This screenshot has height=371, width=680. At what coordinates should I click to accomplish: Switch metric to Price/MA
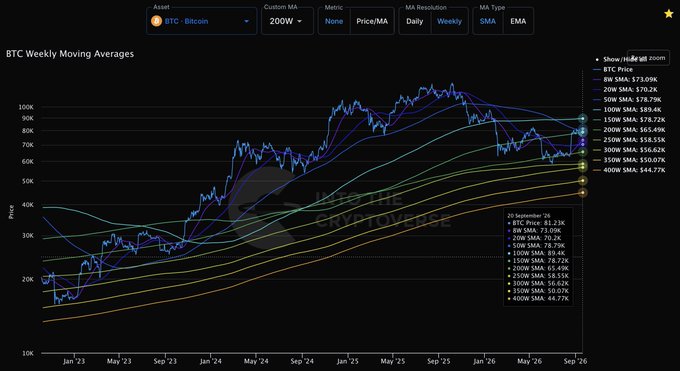[372, 21]
